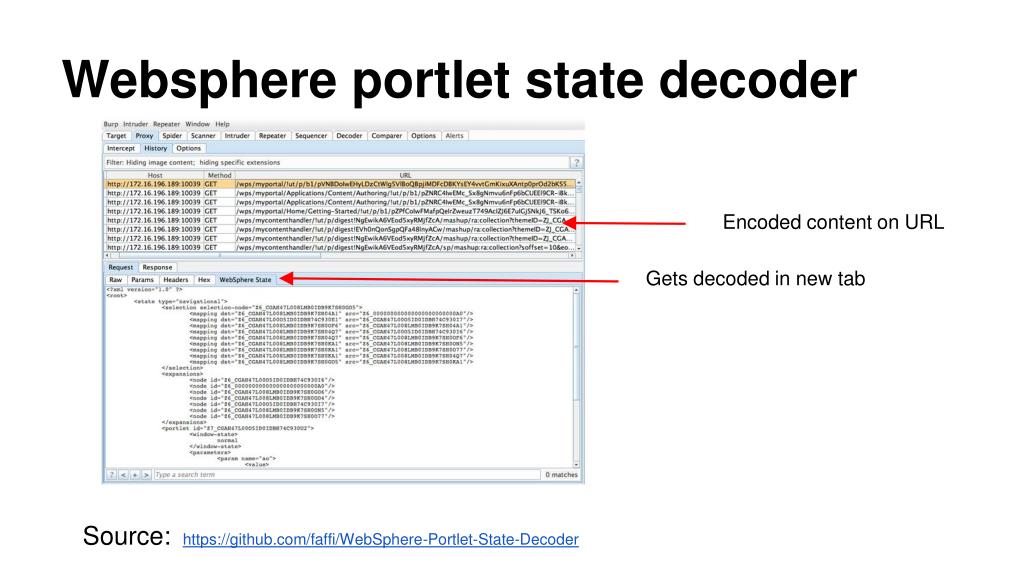This screenshot has height=576, width=1024.
Task: Focus the 'Type a search term' field
Action: click(347, 475)
